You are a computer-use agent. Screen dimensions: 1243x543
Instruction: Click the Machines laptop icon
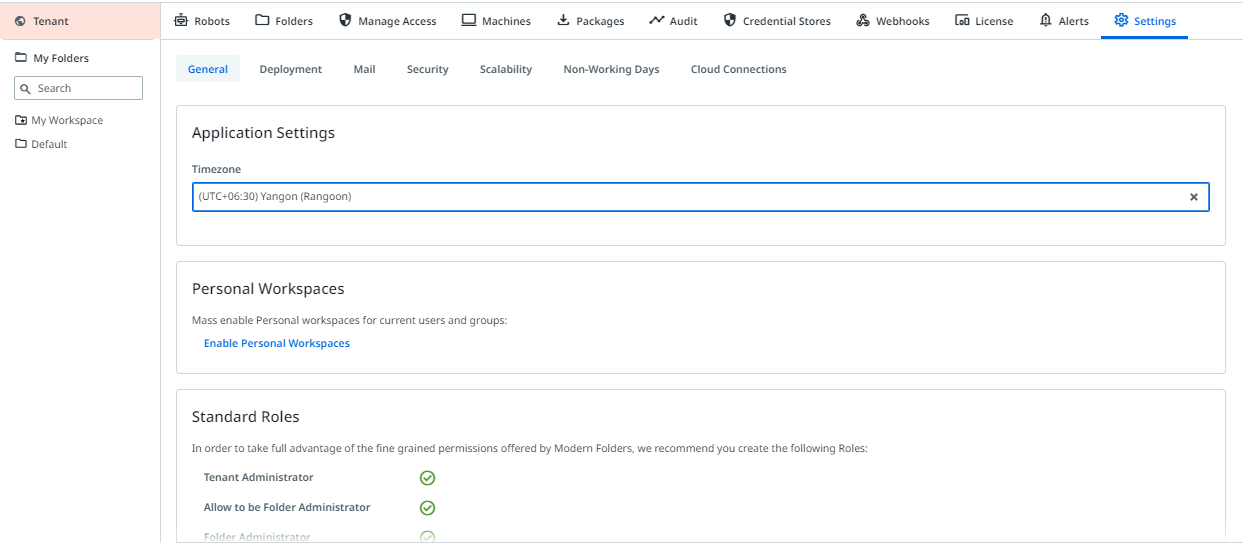[469, 20]
